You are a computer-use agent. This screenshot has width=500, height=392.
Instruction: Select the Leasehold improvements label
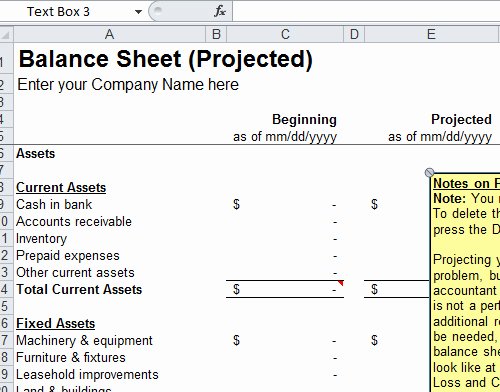pyautogui.click(x=87, y=375)
